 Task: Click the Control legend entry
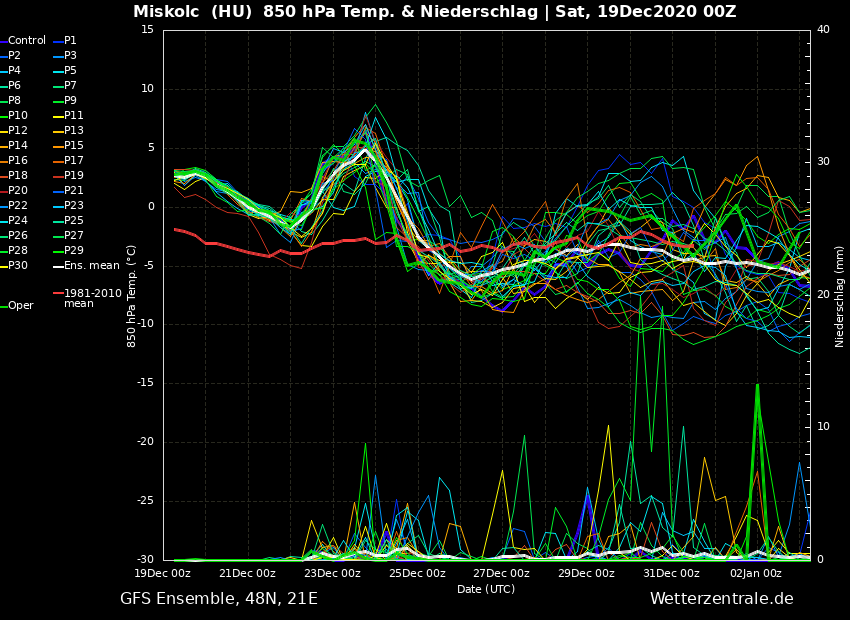point(26,41)
